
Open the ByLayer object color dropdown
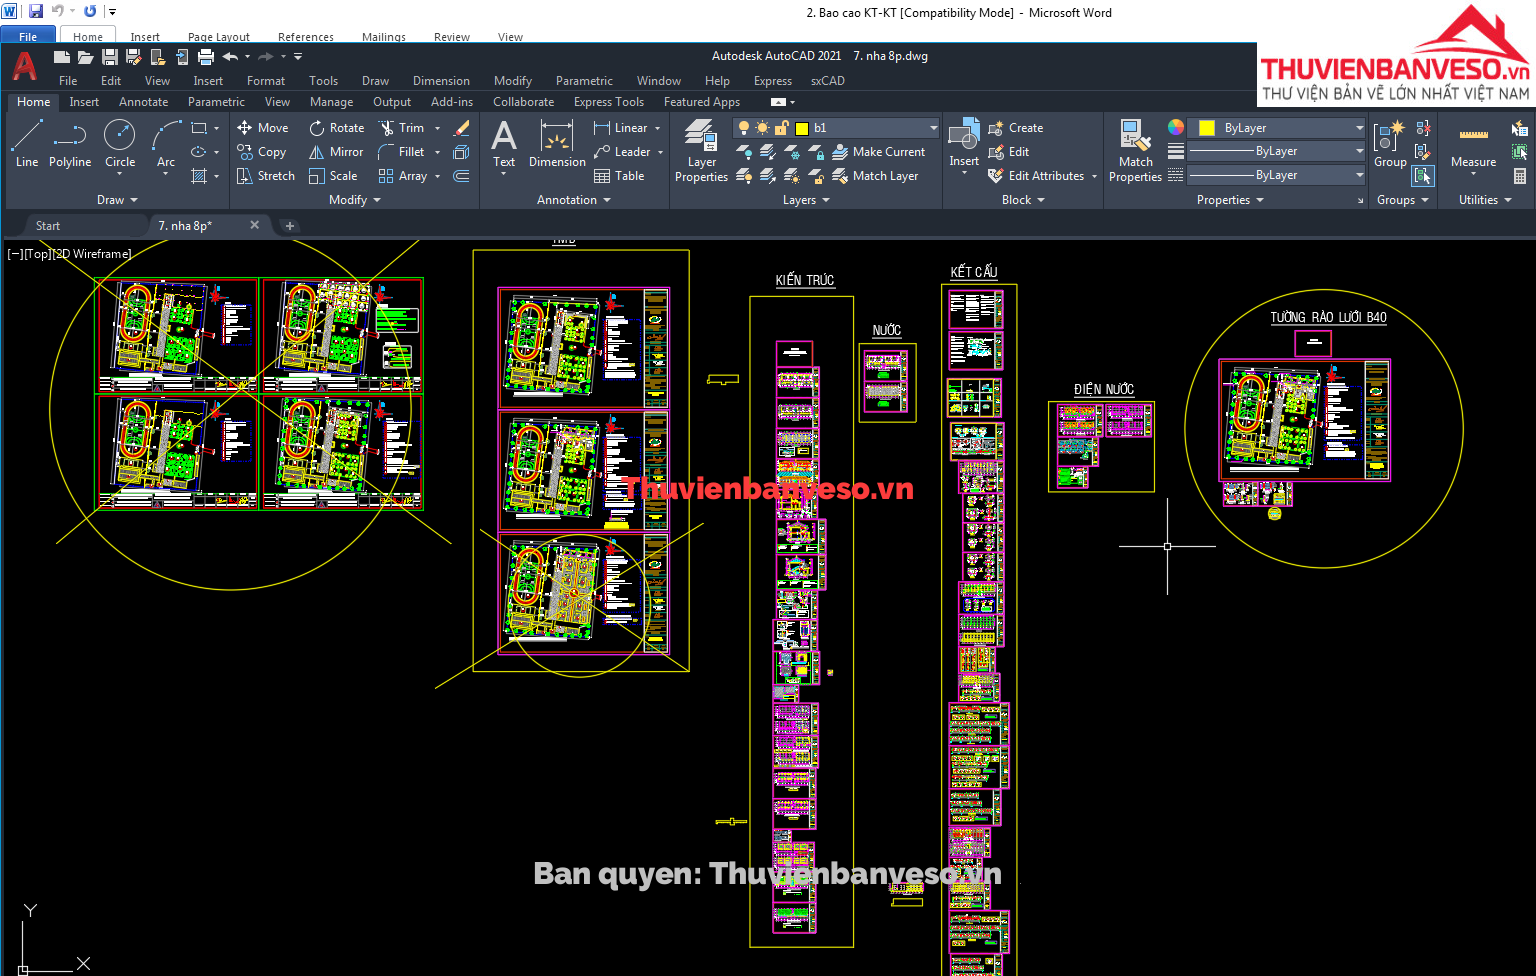pos(1358,128)
